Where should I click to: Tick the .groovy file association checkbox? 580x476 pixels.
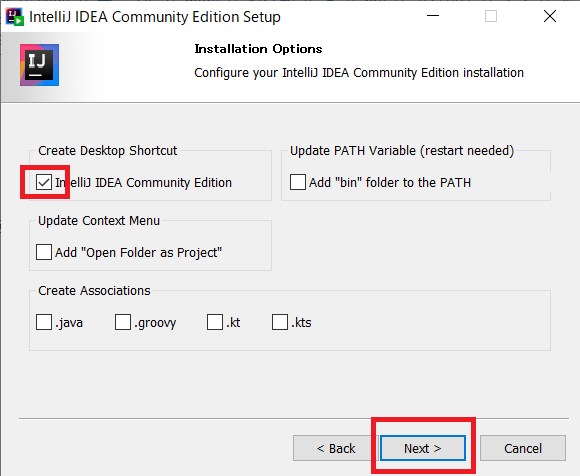tap(123, 322)
